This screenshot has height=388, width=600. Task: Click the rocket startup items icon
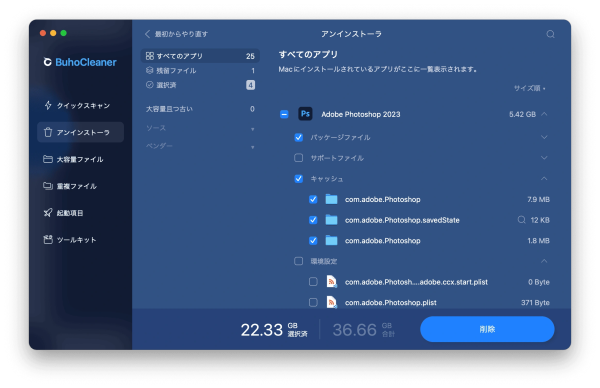48,212
